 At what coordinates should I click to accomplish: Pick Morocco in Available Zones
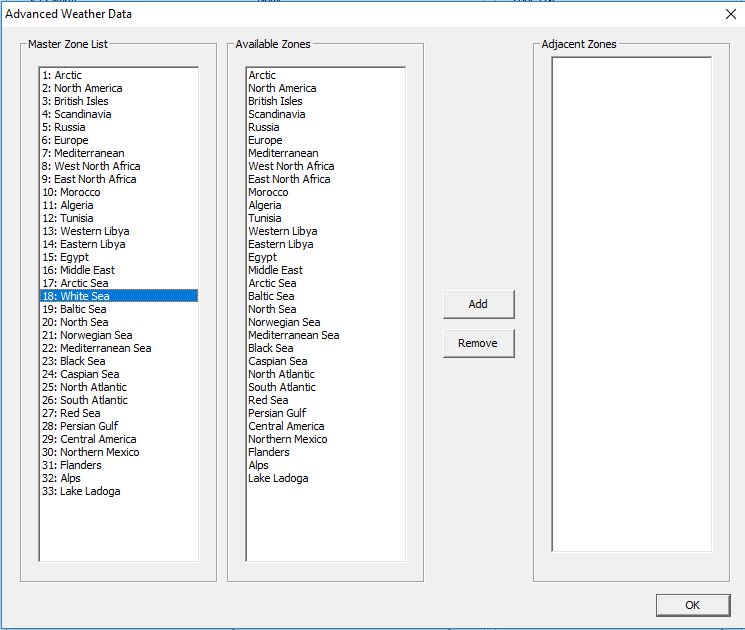pyautogui.click(x=326, y=192)
